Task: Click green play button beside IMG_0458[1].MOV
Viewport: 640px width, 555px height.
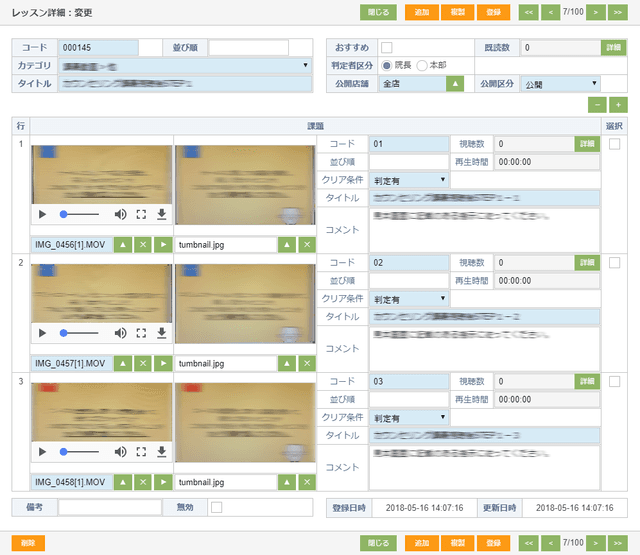Action: [x=163, y=482]
